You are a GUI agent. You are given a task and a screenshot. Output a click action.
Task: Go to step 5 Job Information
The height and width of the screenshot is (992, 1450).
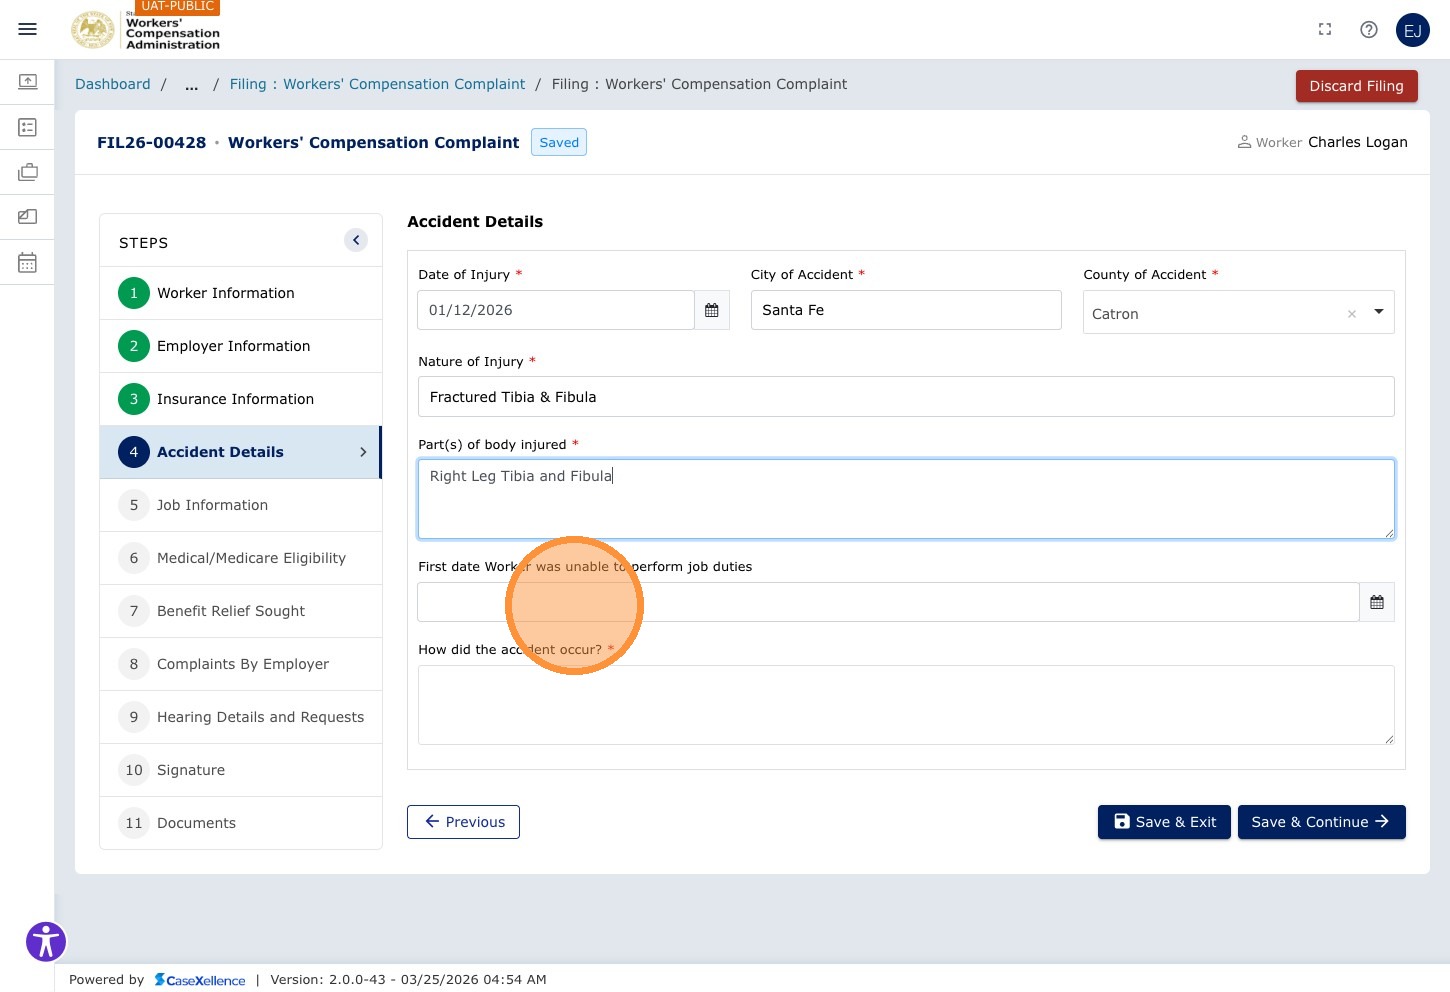241,505
